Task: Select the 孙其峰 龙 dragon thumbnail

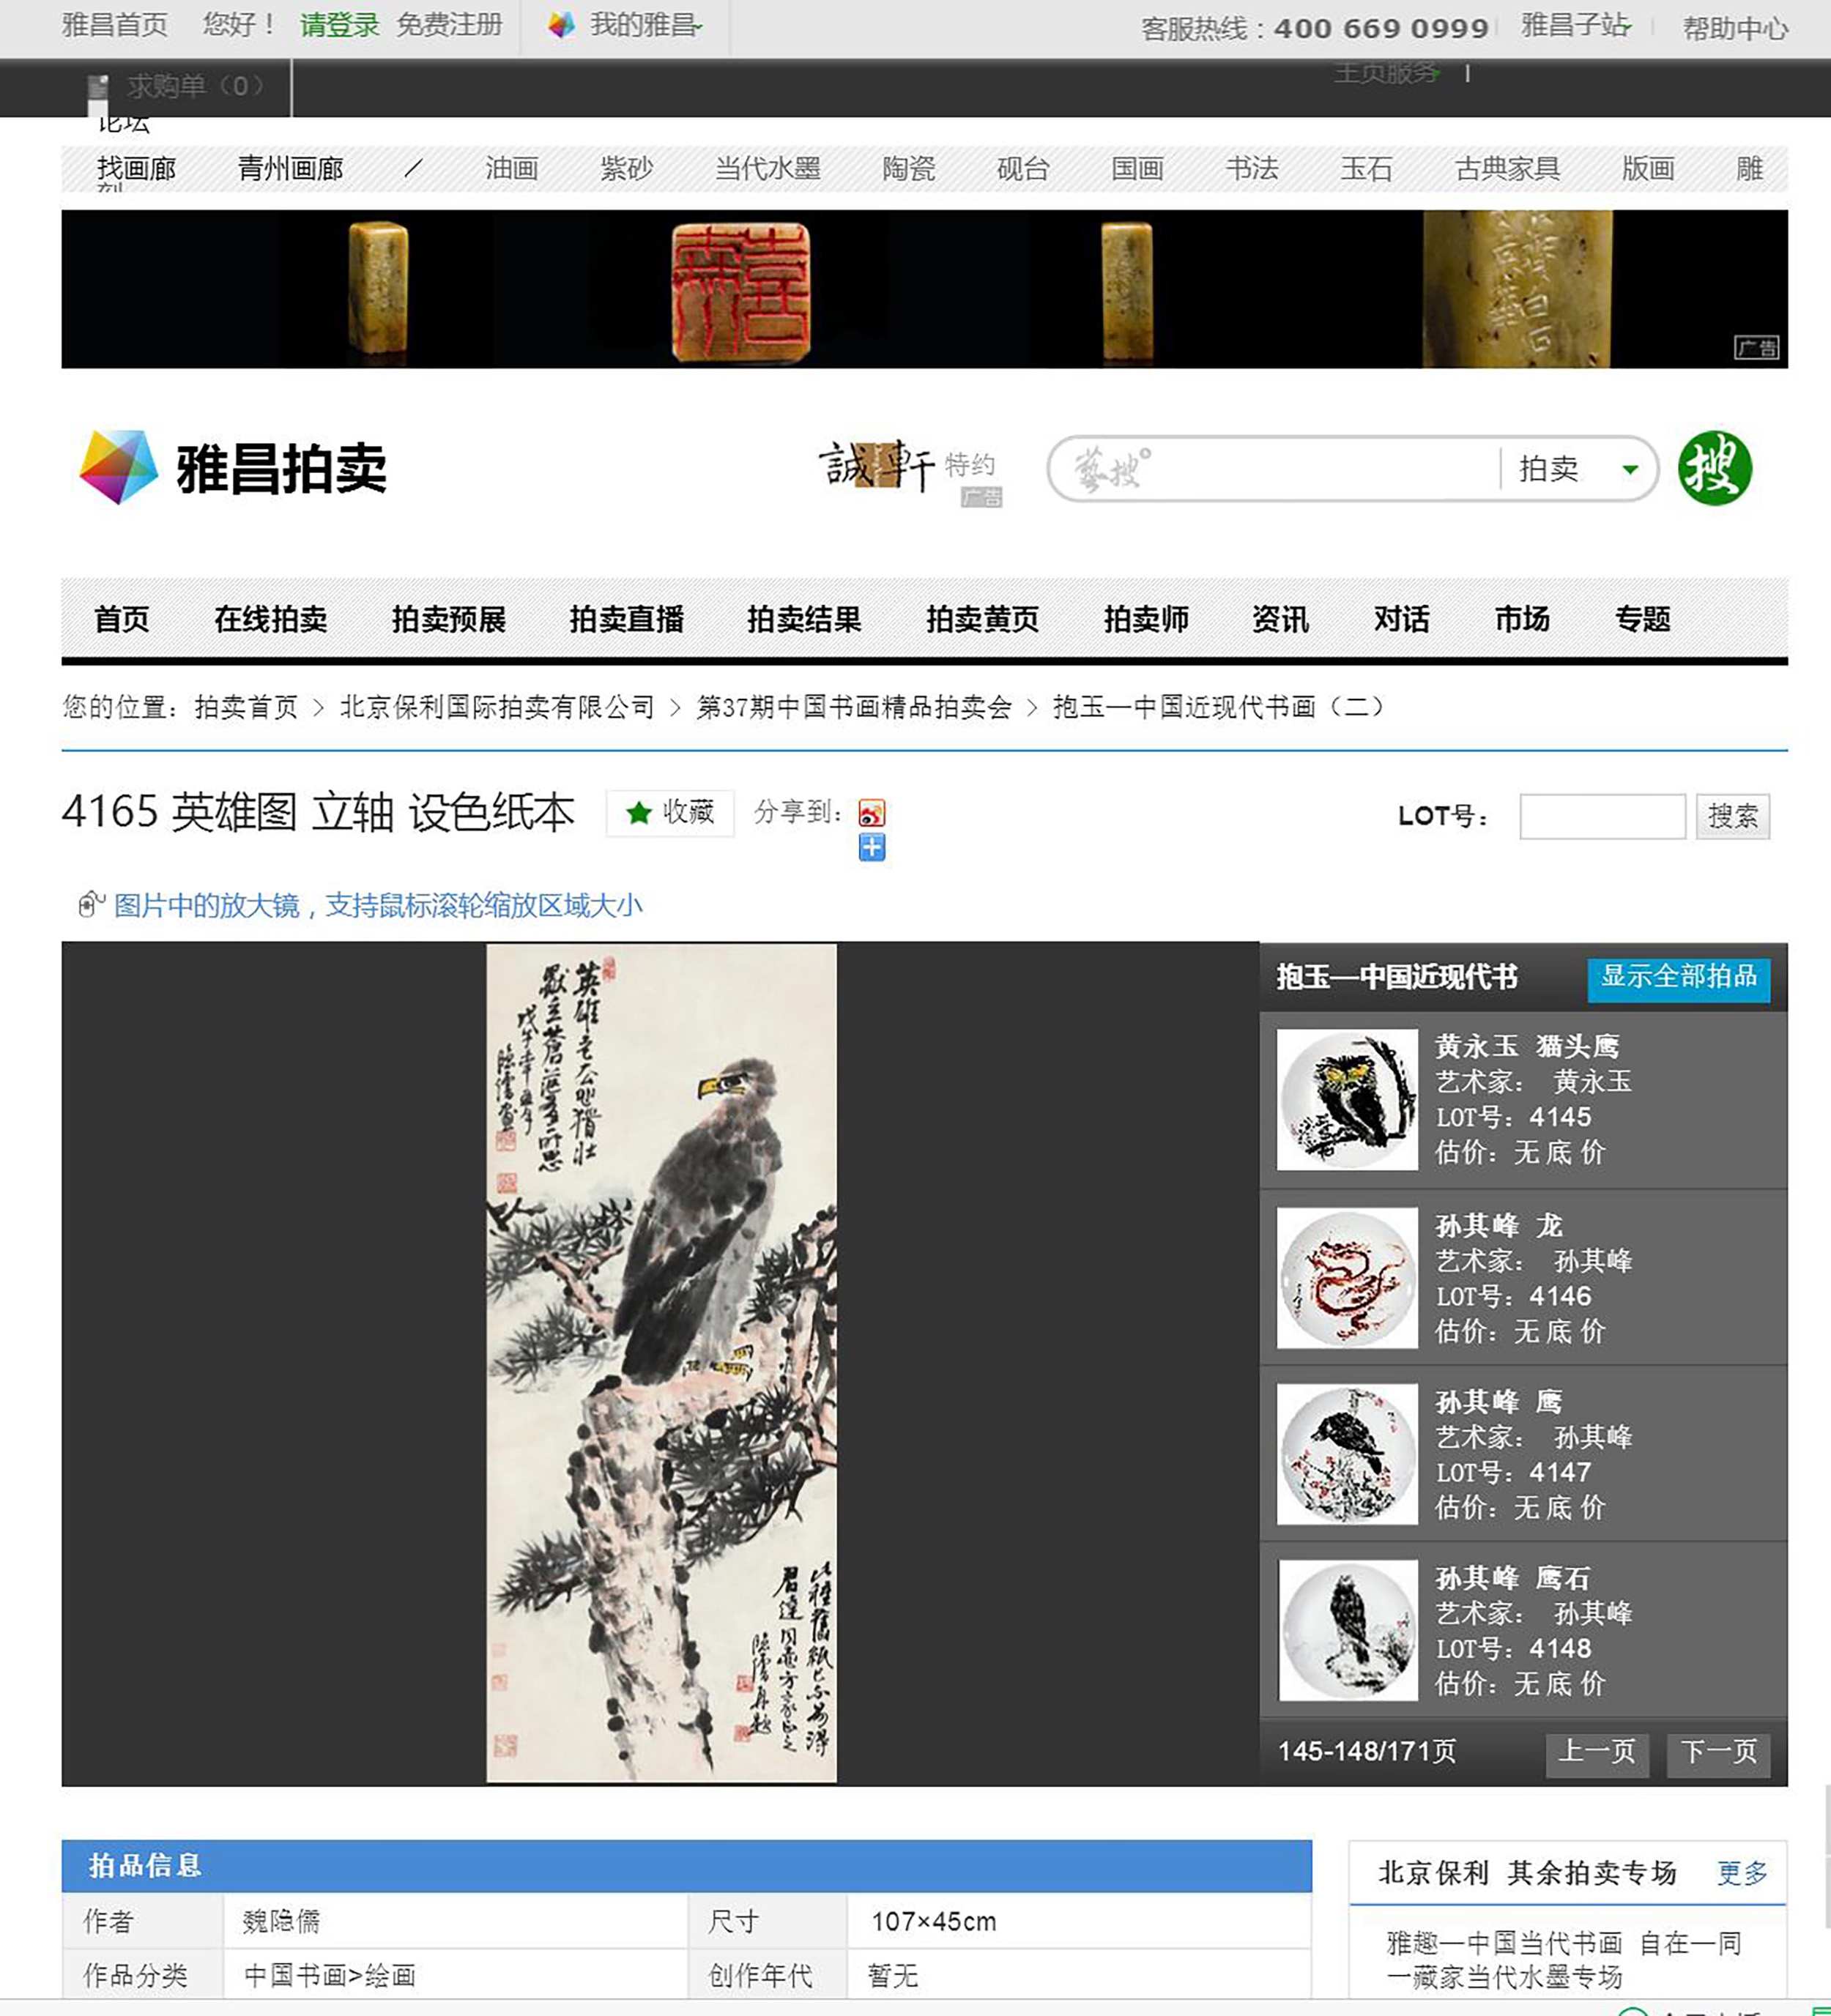Action: (1347, 1277)
